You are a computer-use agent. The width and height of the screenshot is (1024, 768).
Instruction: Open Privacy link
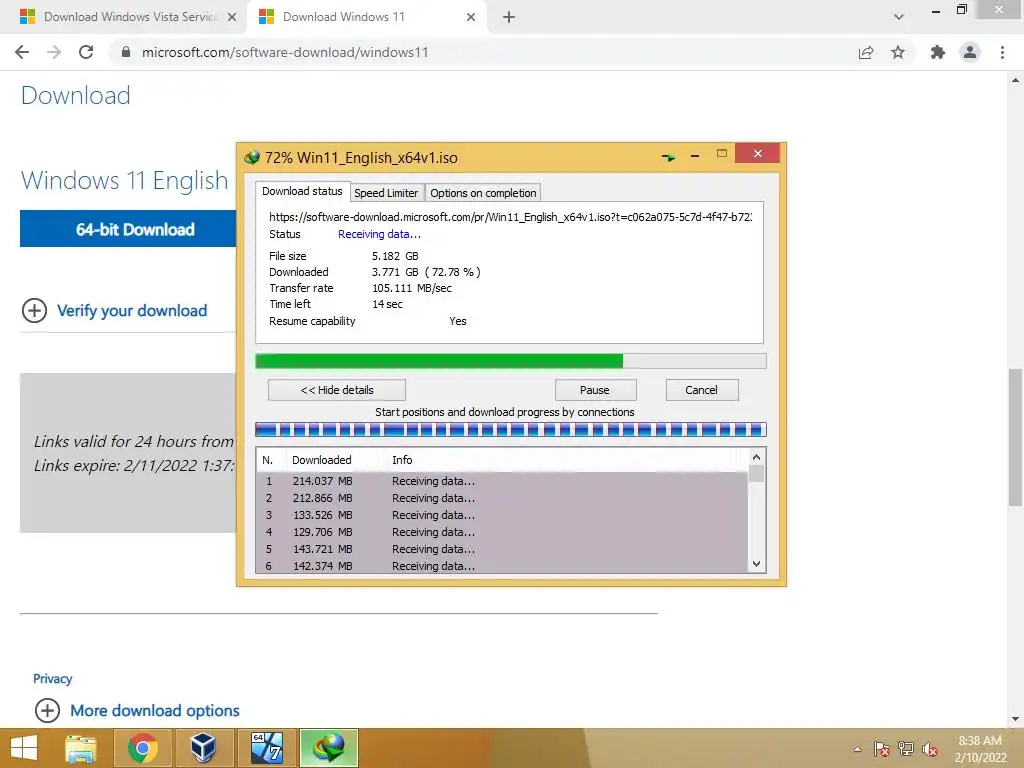52,679
